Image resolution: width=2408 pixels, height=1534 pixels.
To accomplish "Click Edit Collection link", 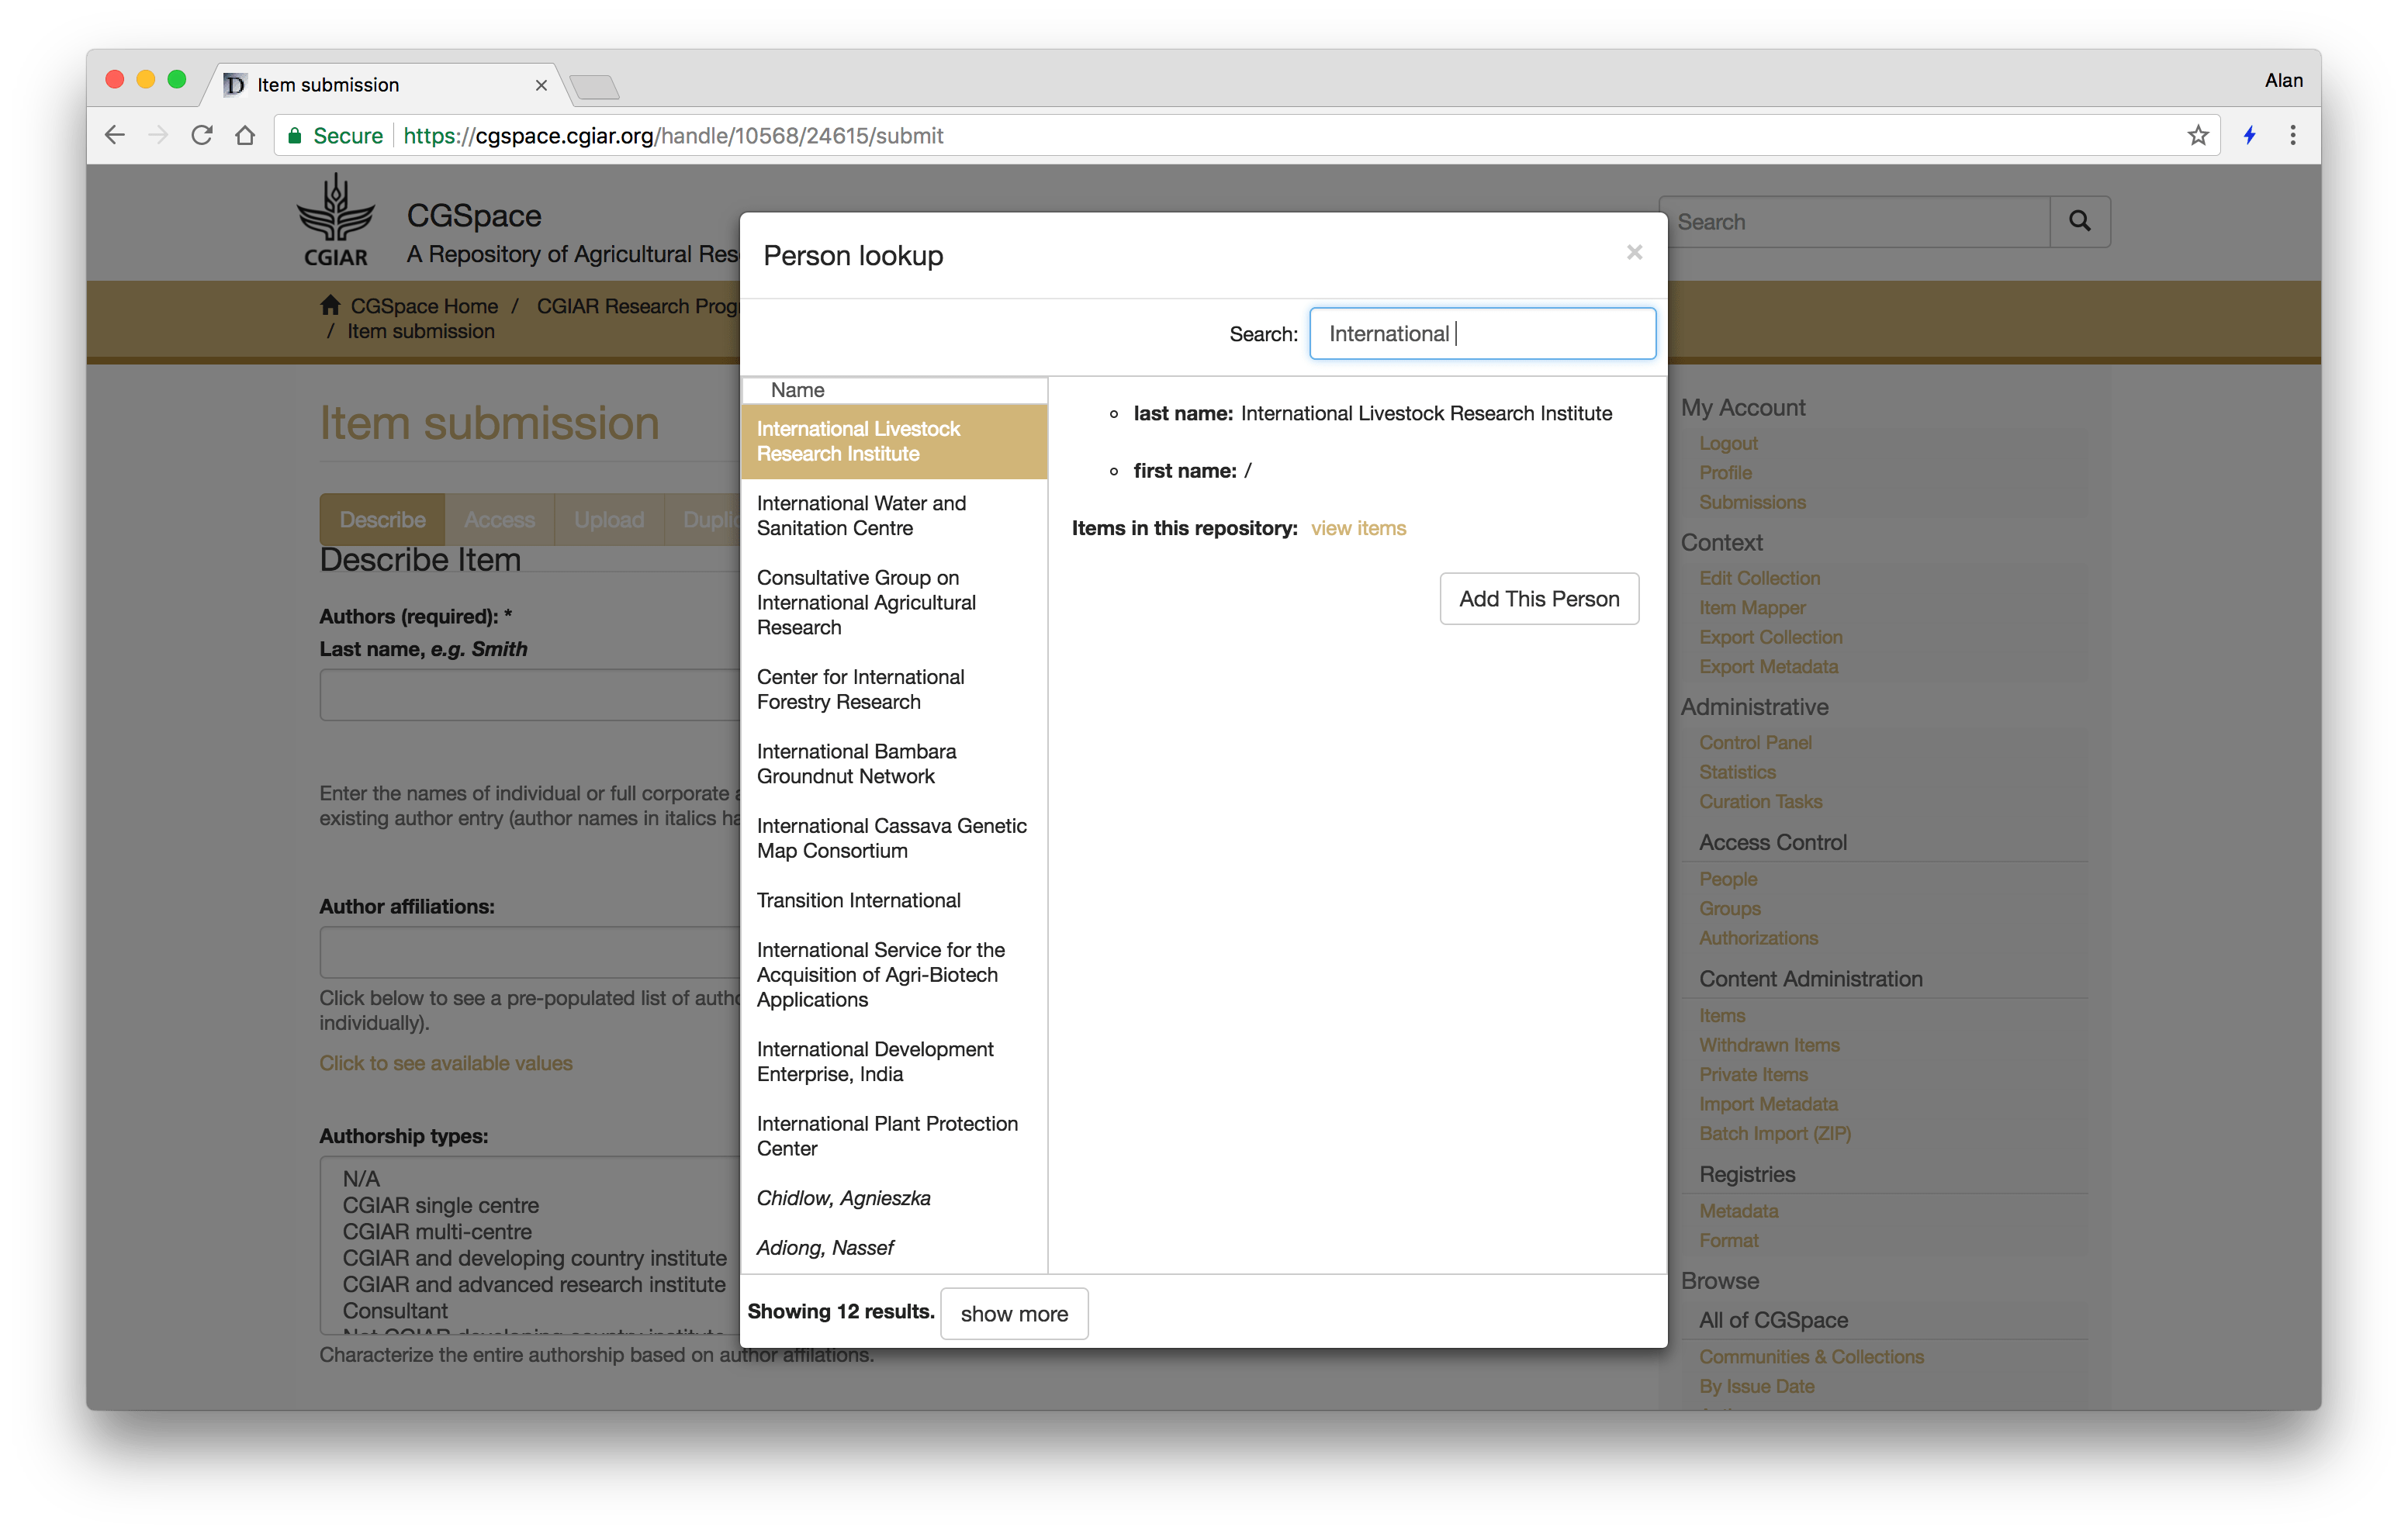I will click(x=1759, y=578).
